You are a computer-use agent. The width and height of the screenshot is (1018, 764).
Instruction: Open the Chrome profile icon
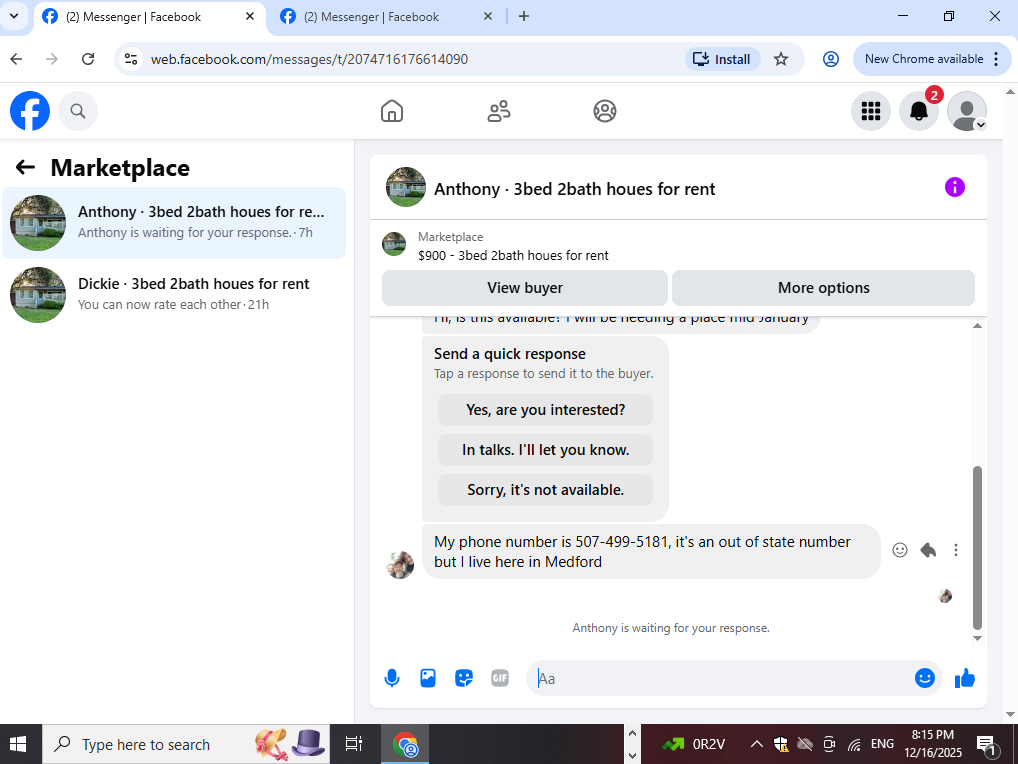click(830, 59)
